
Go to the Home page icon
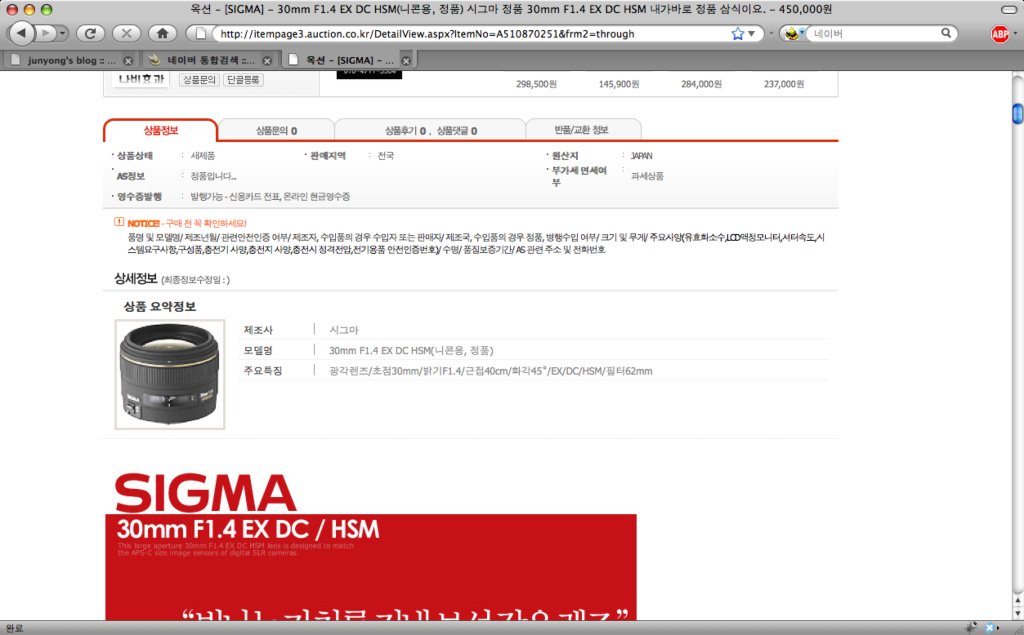pos(163,33)
